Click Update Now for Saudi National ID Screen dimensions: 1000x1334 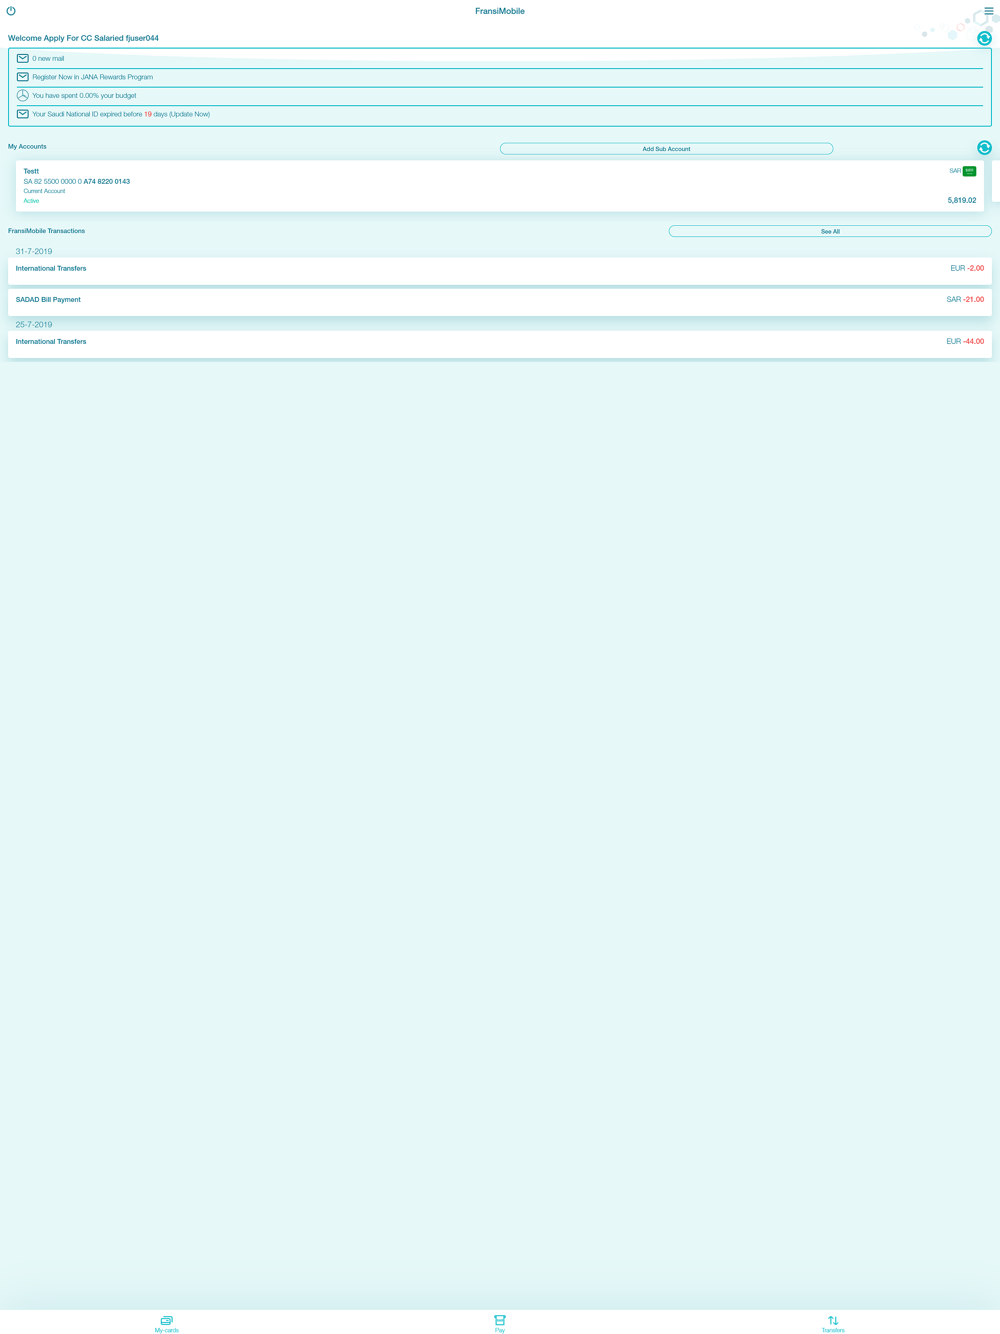(190, 114)
